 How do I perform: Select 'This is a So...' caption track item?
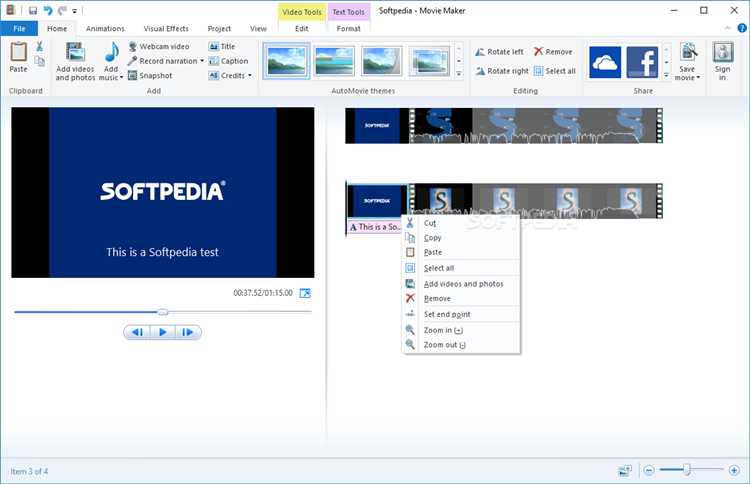[x=375, y=227]
